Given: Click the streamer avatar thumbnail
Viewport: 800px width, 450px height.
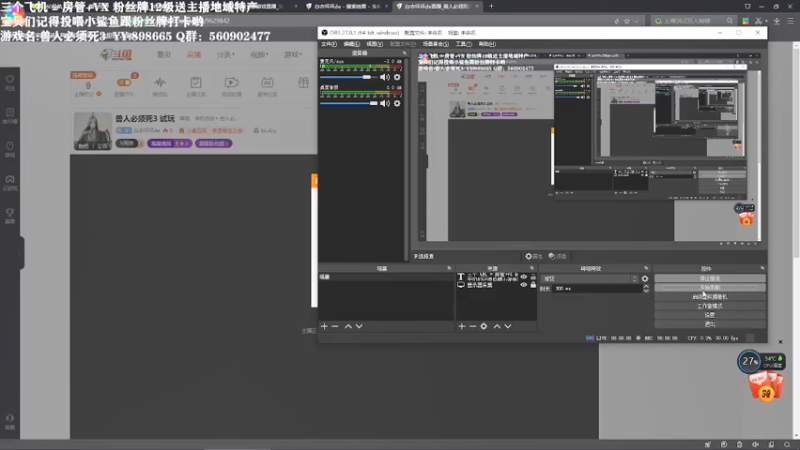Looking at the screenshot, I should pos(92,131).
